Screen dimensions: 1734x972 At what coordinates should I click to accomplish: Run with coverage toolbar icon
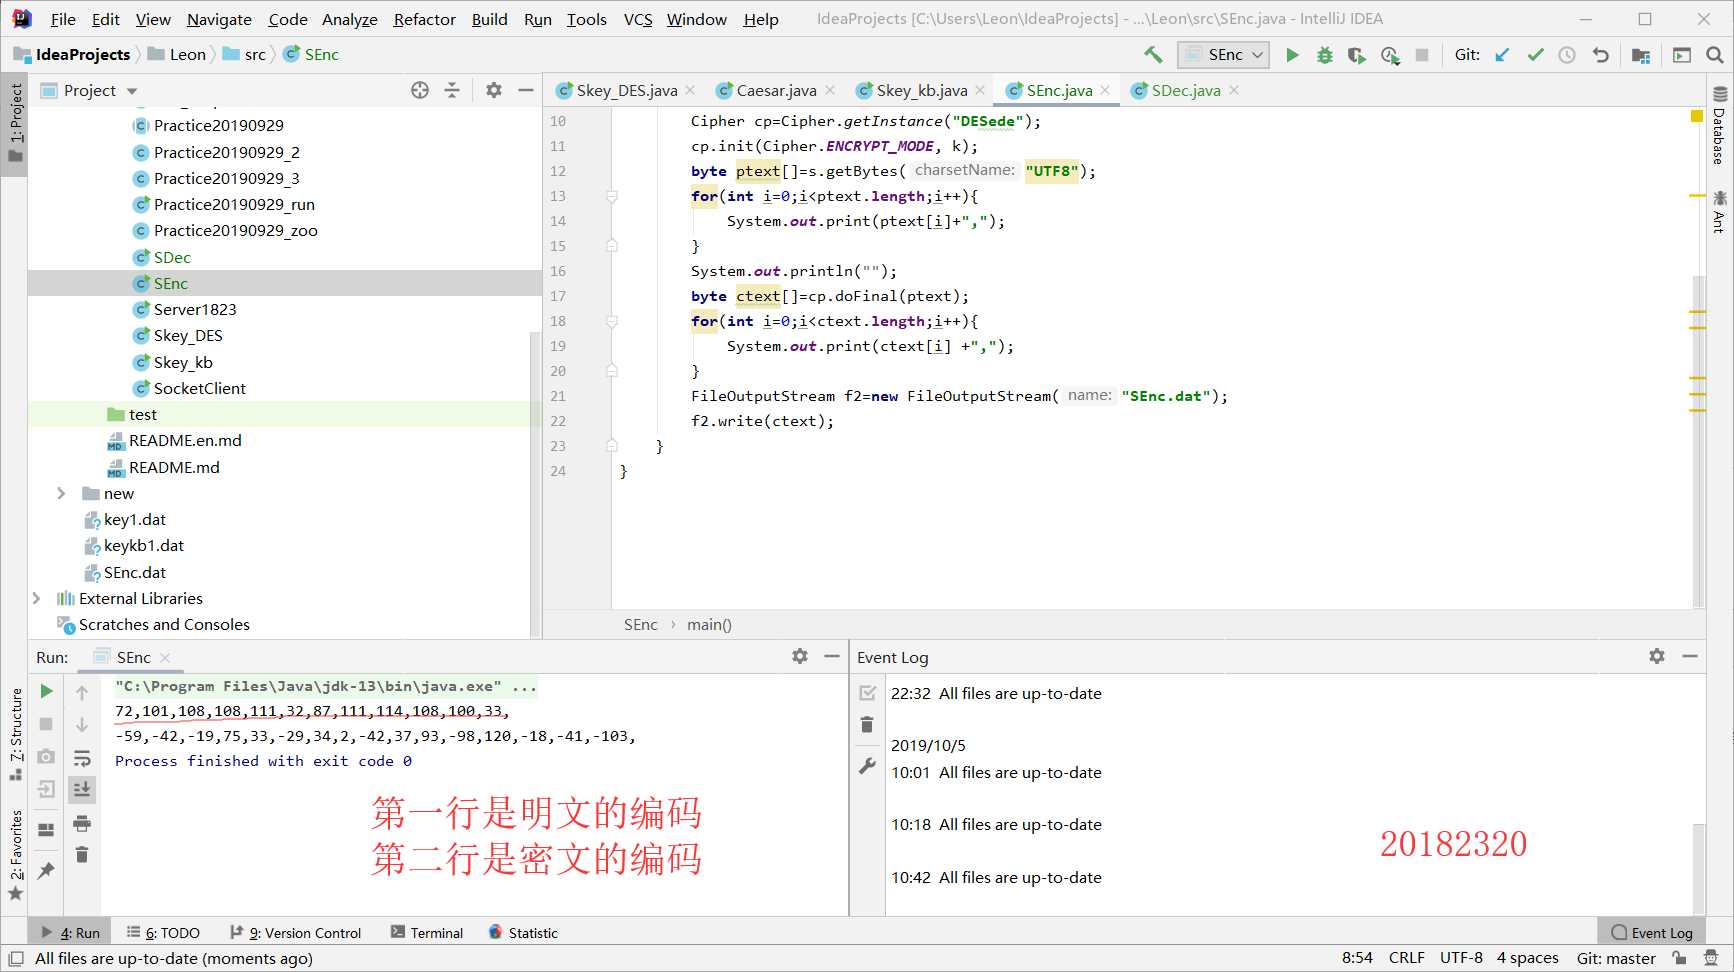pos(1356,55)
